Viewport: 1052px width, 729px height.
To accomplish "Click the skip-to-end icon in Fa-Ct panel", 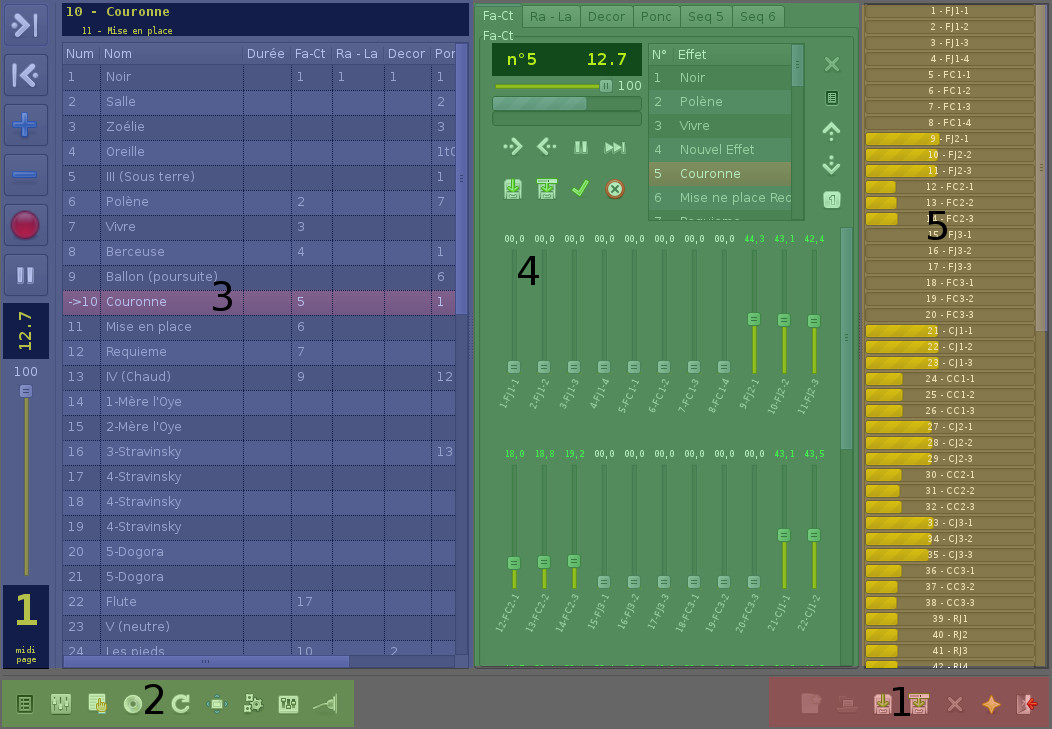I will click(x=615, y=147).
